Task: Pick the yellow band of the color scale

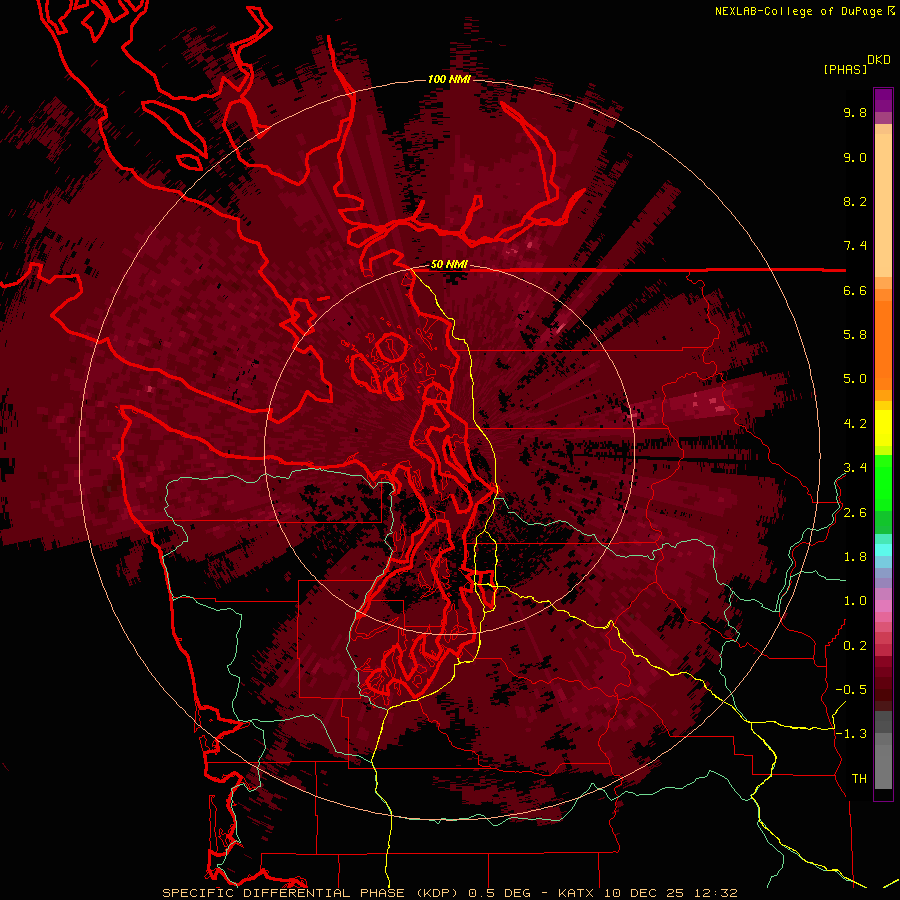Action: tap(883, 428)
